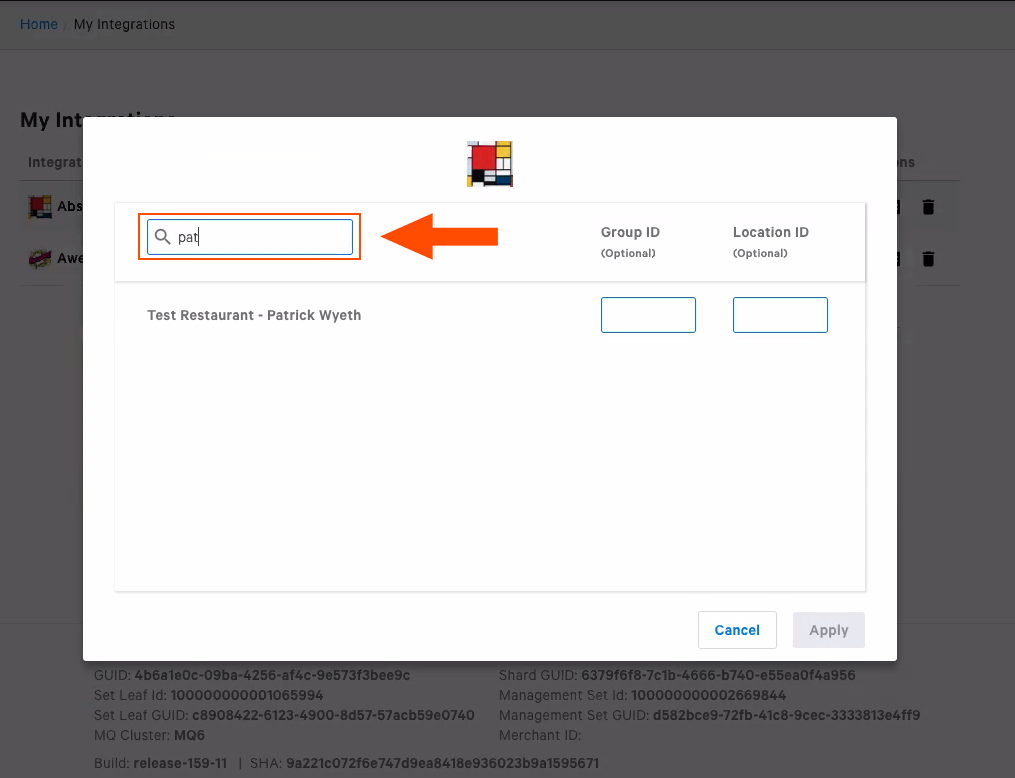Click the Mondrian-style app logo atop the dialog
The height and width of the screenshot is (778, 1015).
pyautogui.click(x=489, y=163)
